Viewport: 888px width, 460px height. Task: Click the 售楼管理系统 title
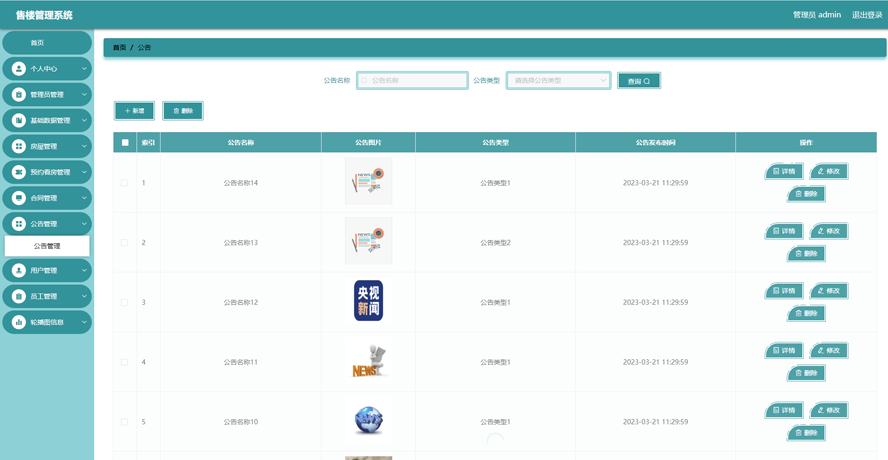point(44,15)
